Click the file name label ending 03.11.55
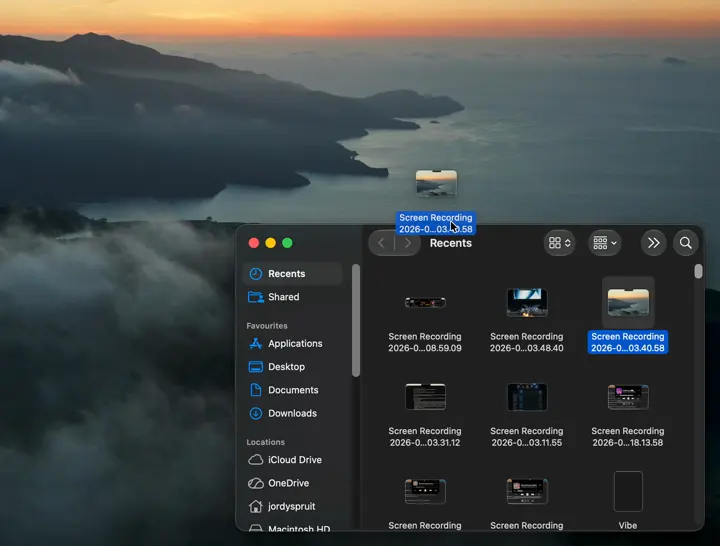Image resolution: width=720 pixels, height=546 pixels. pos(527,437)
